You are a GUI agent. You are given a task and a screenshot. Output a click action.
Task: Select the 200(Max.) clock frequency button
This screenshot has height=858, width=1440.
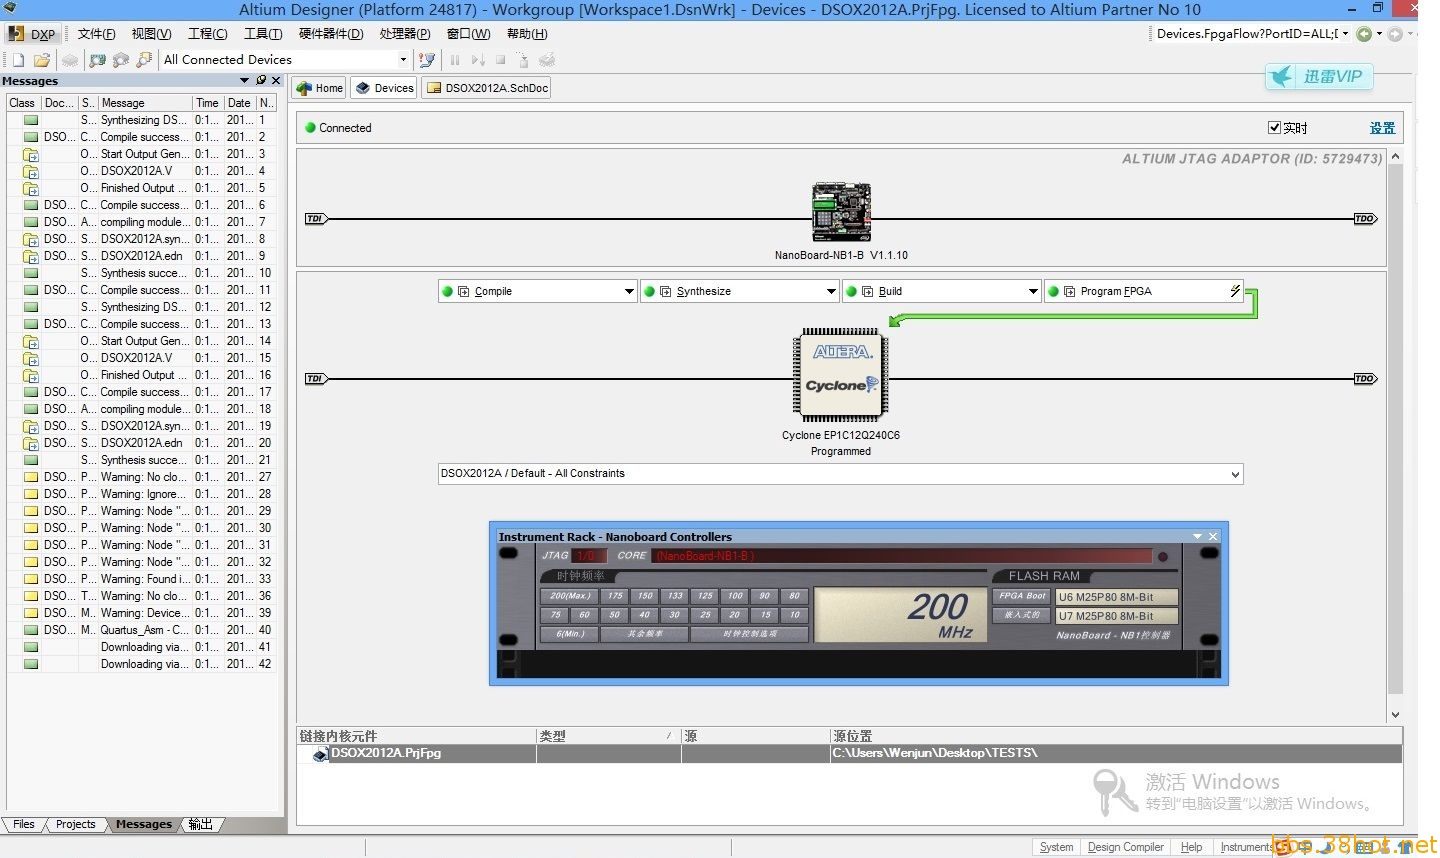point(570,596)
